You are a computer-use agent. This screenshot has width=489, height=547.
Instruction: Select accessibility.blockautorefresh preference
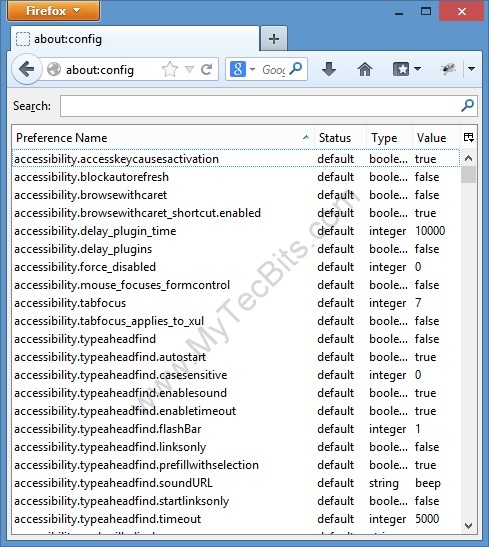point(236,177)
